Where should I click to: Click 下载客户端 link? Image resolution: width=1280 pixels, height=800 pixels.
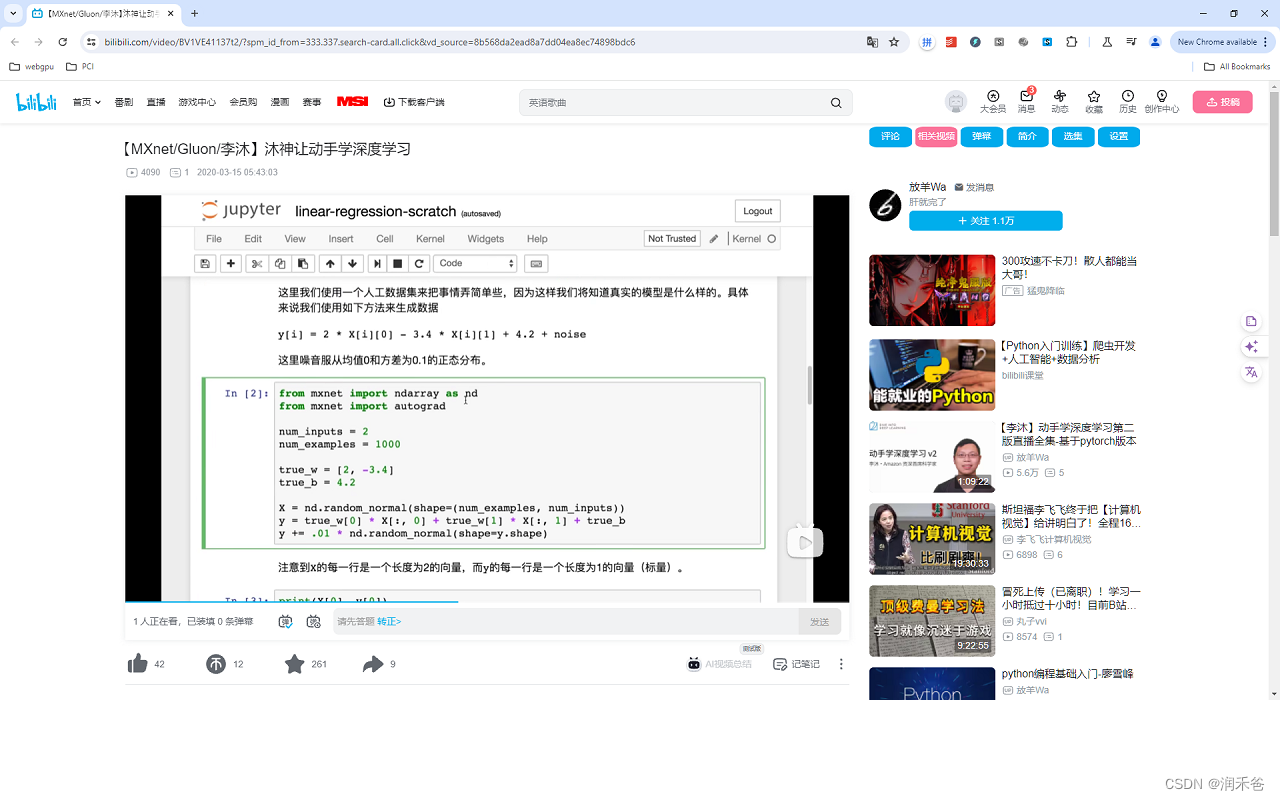coord(414,102)
